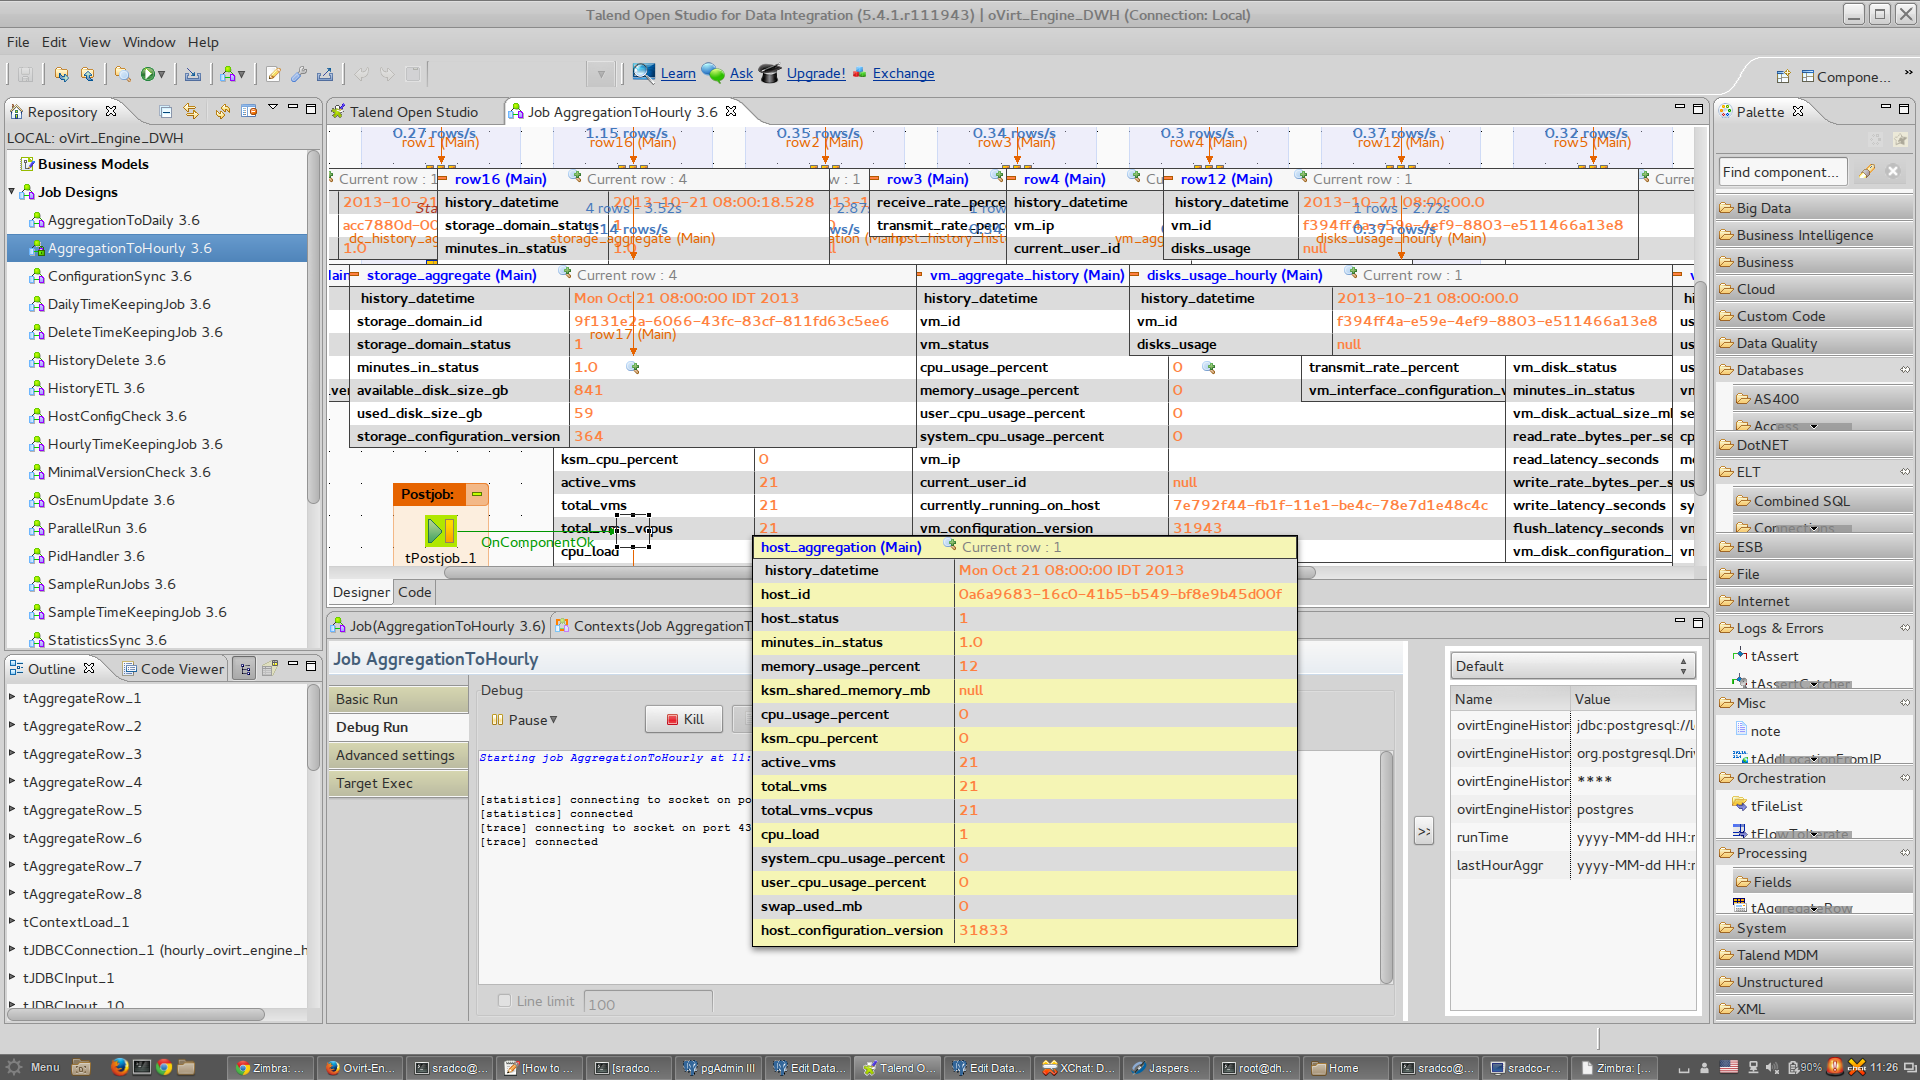Click the Link with Editor icon in Repository
Image resolution: width=1920 pixels, height=1080 pixels.
[191, 112]
